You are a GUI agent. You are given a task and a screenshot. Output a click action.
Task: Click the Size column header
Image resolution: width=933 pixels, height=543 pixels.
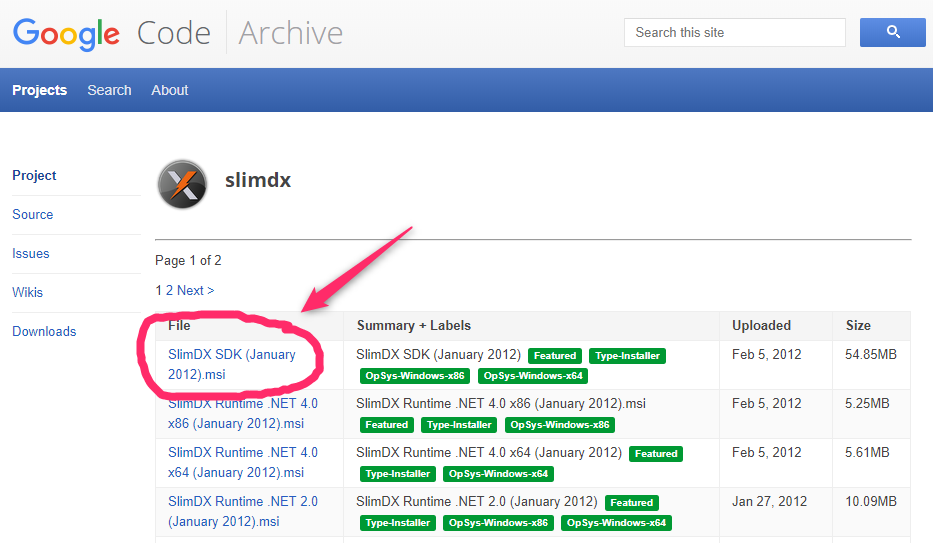[x=858, y=325]
